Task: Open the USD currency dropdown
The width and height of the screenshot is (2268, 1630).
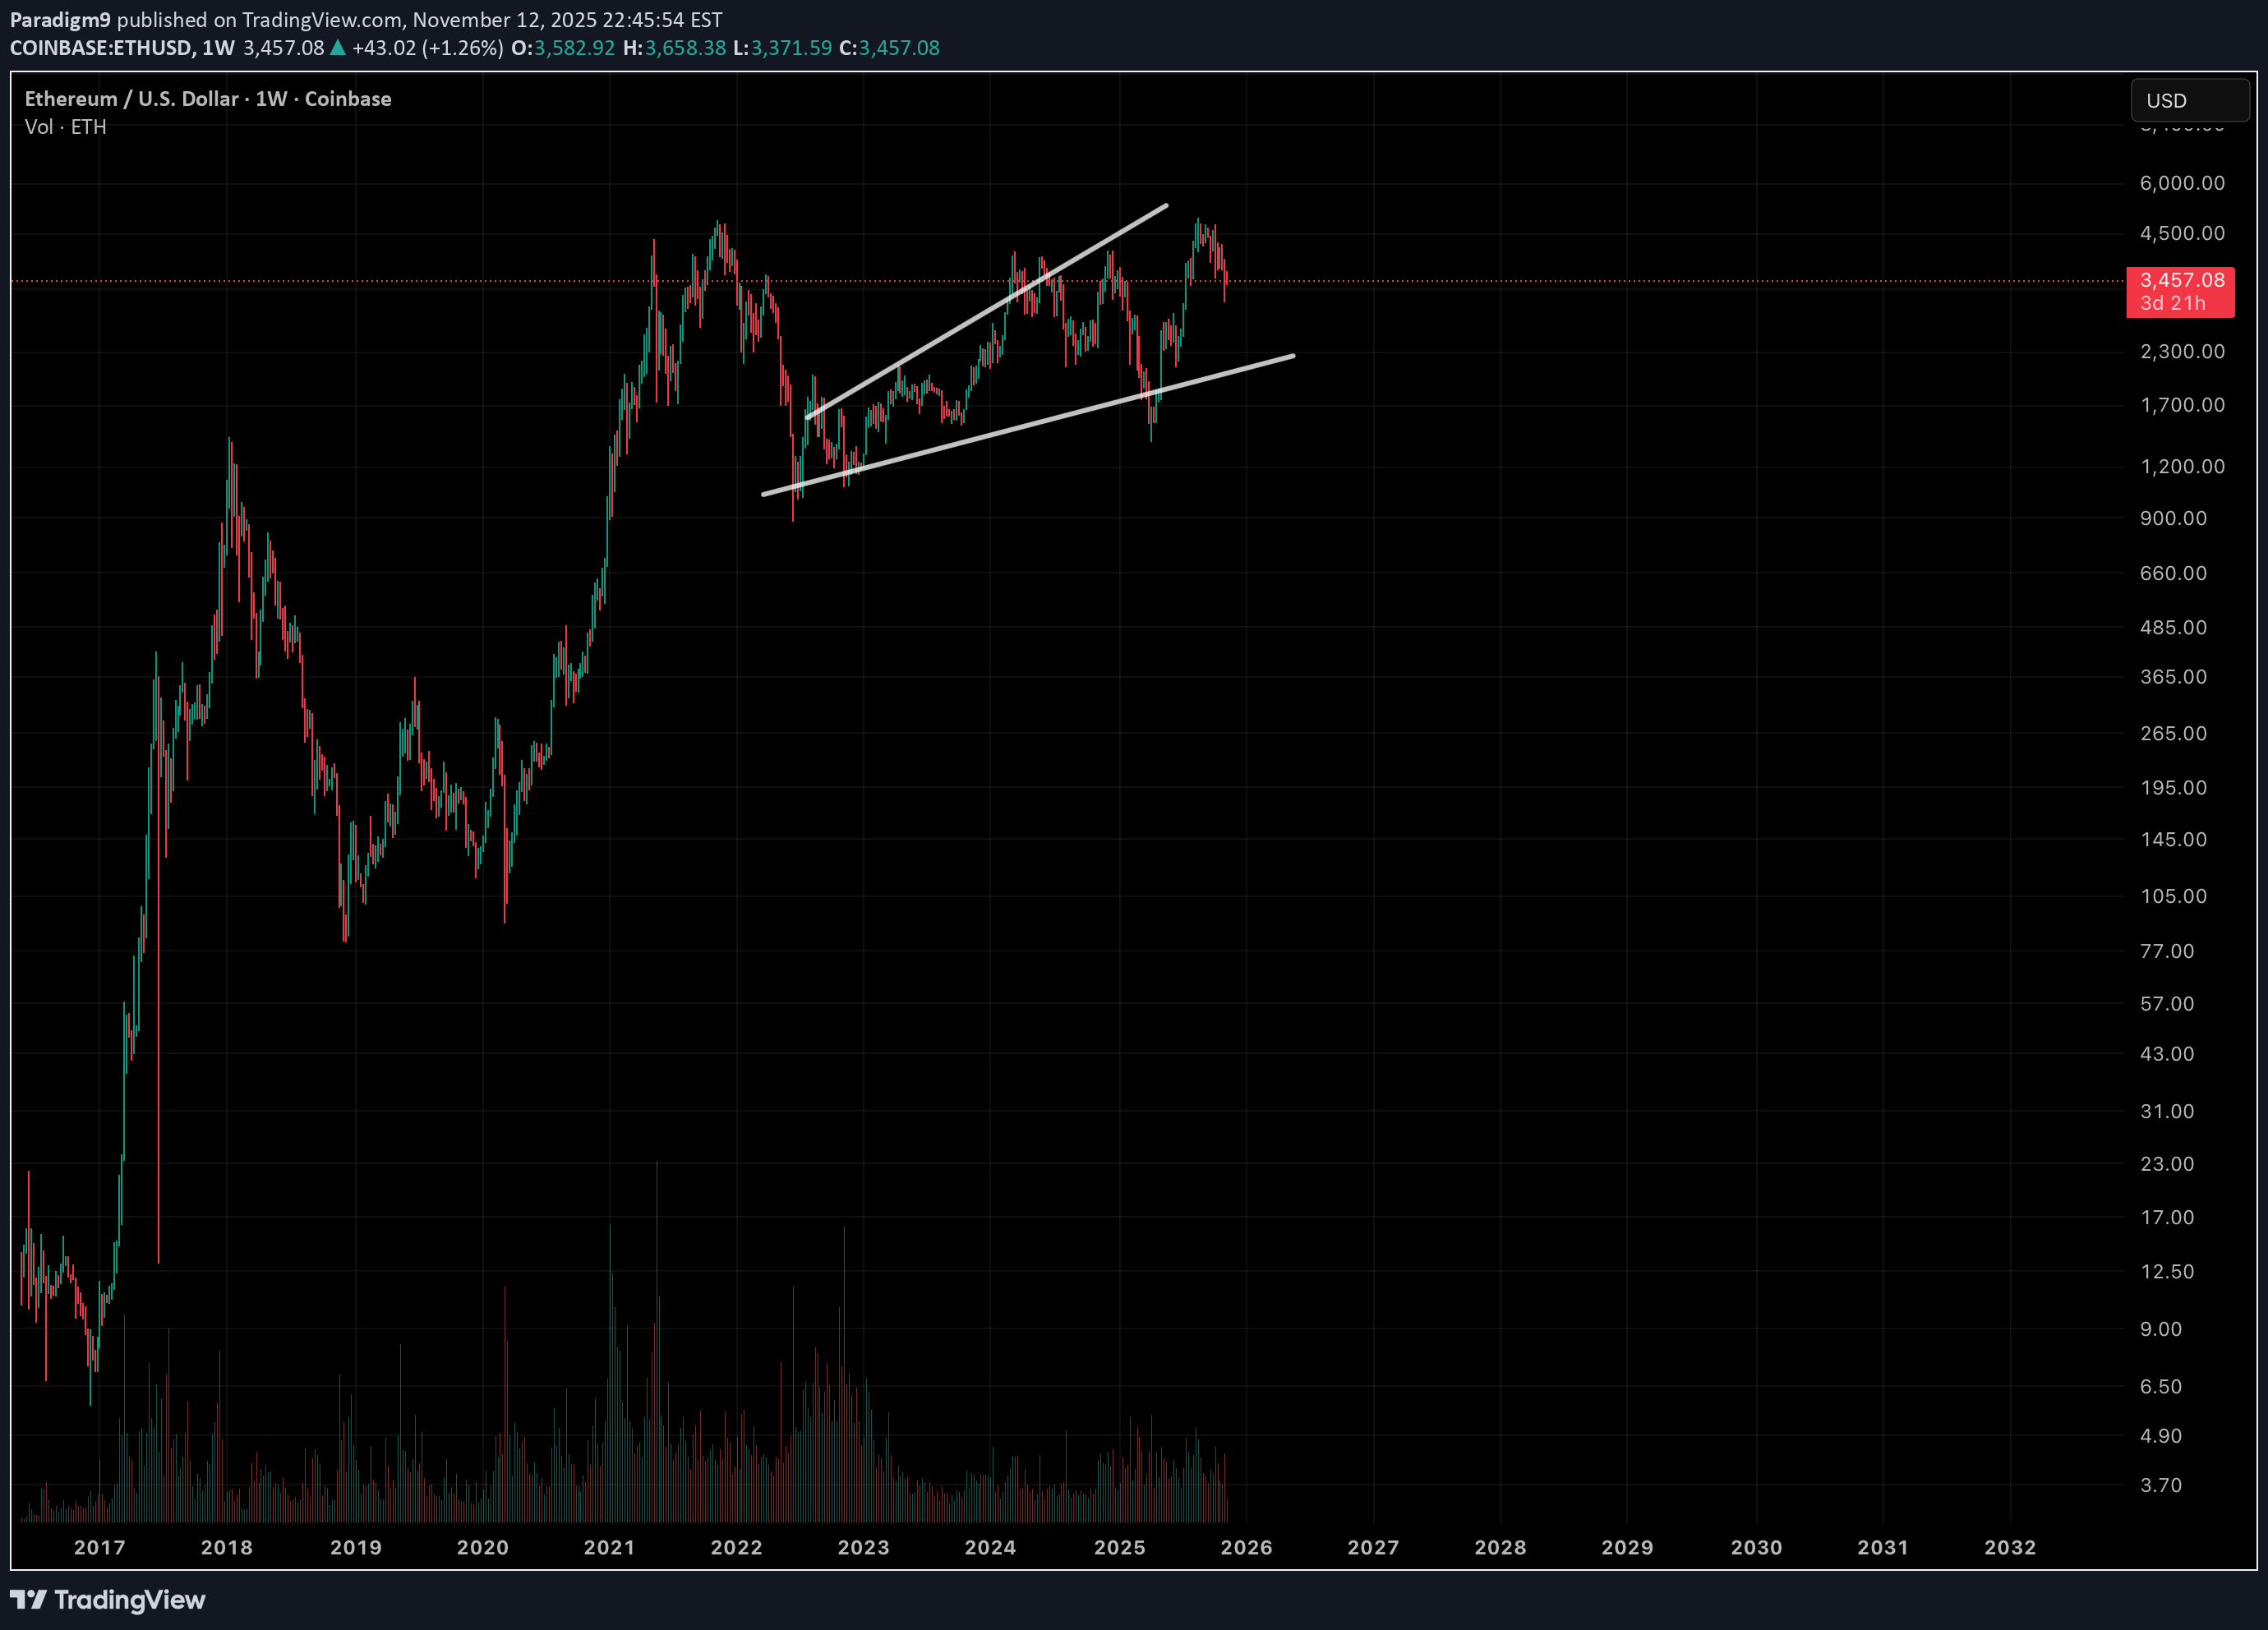Action: pyautogui.click(x=2189, y=100)
